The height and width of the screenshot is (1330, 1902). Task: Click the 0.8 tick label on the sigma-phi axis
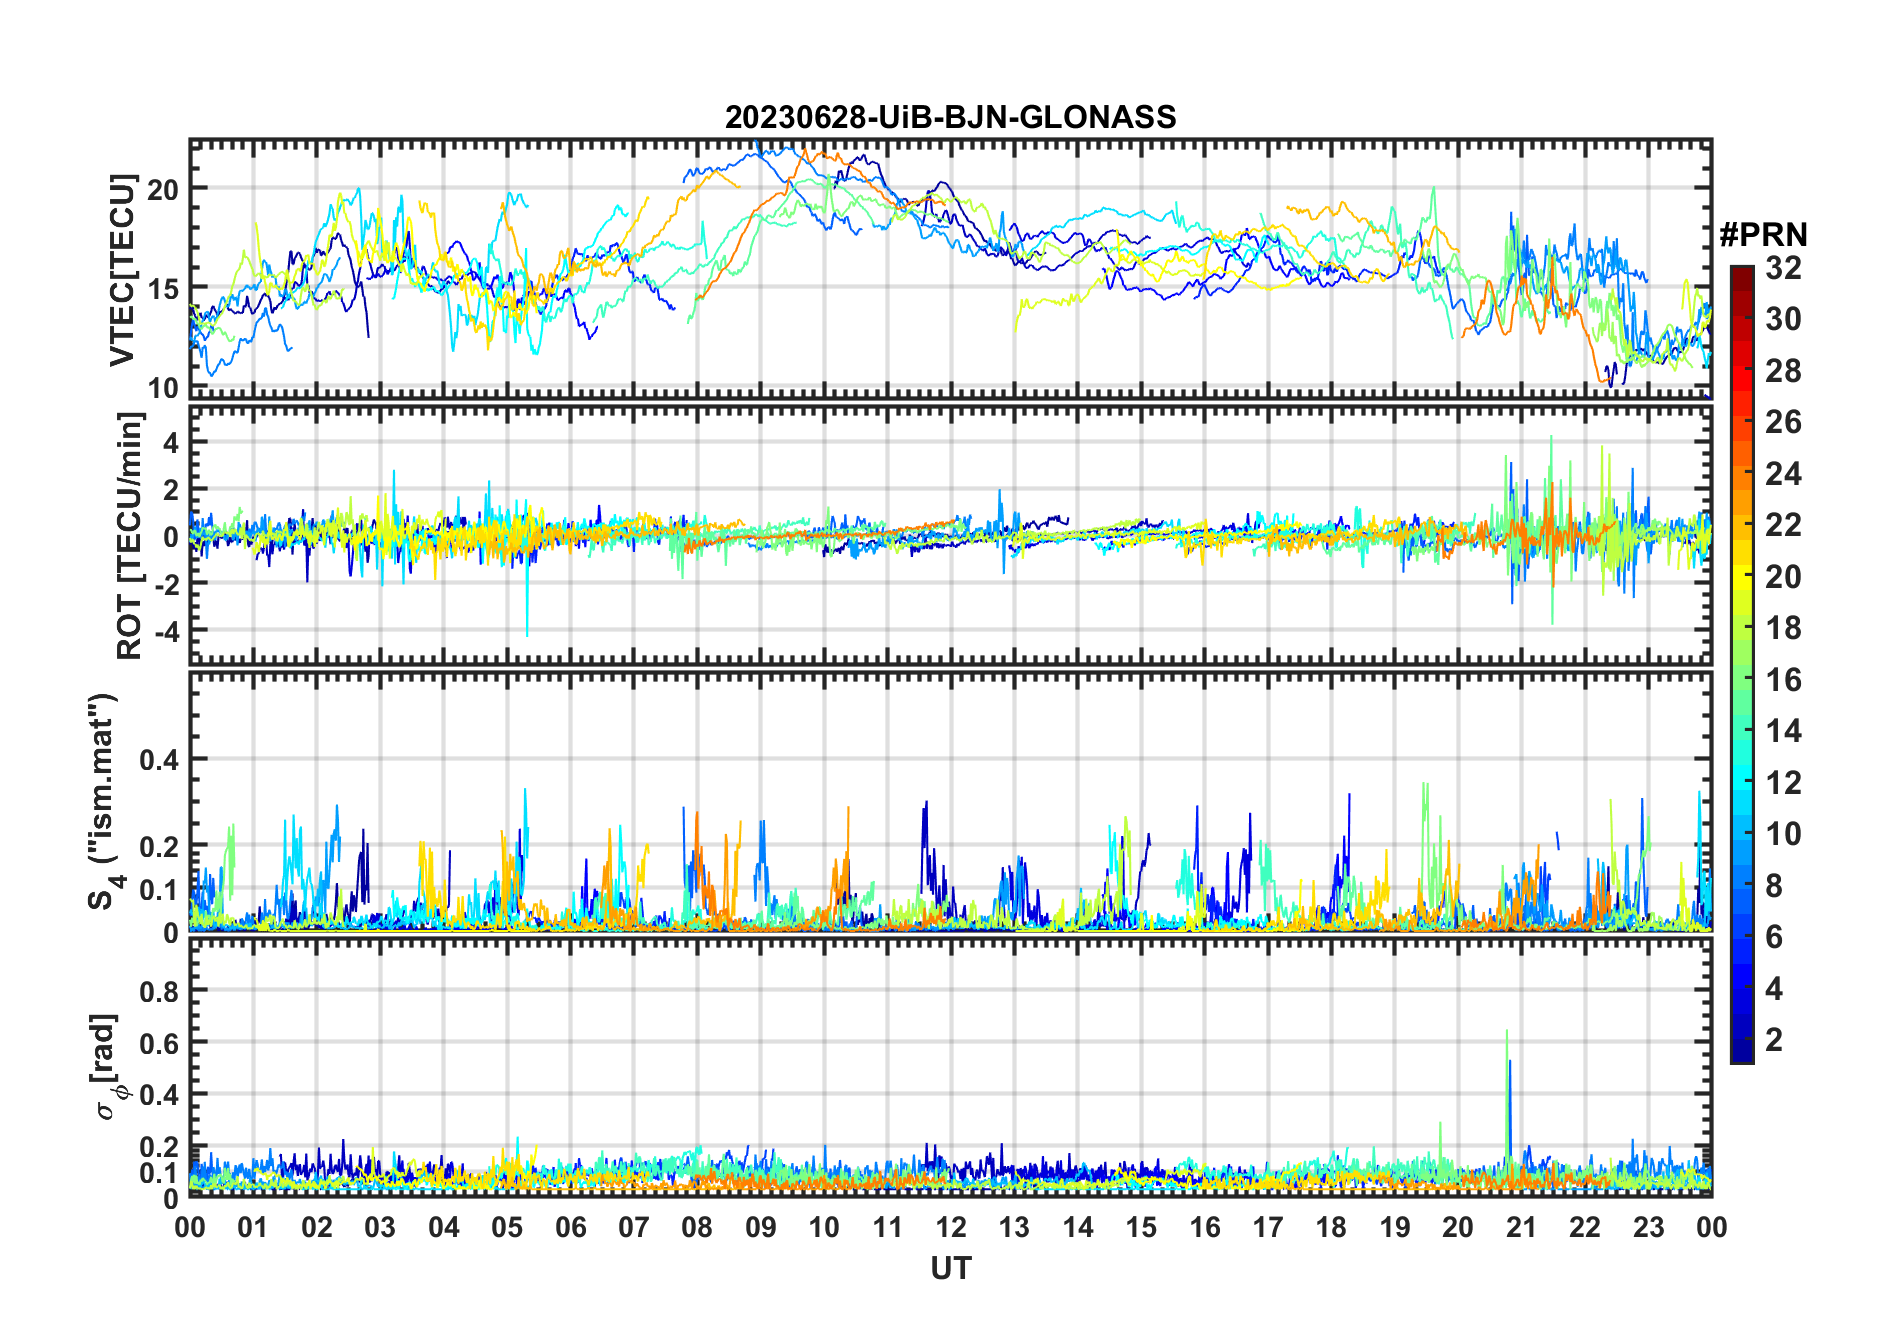[x=159, y=991]
